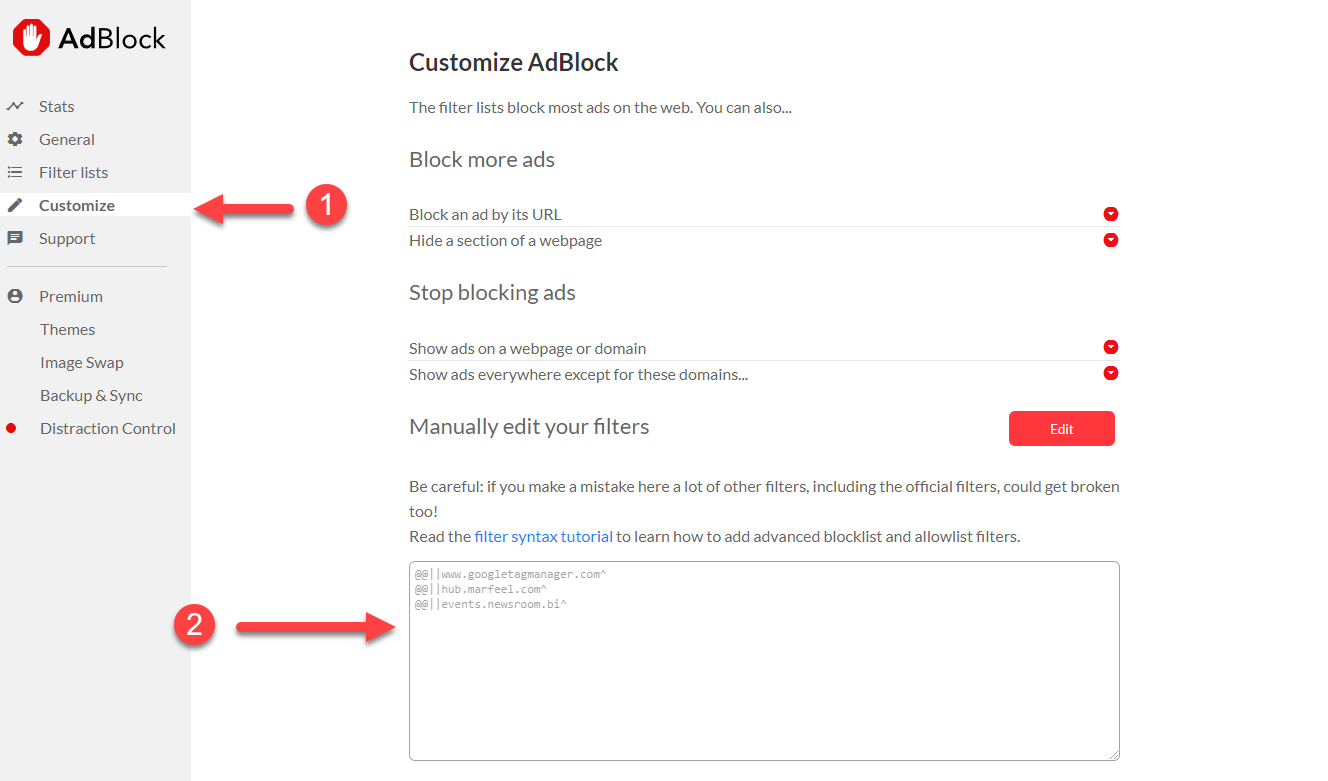Click the Filter lists list icon

pyautogui.click(x=18, y=172)
